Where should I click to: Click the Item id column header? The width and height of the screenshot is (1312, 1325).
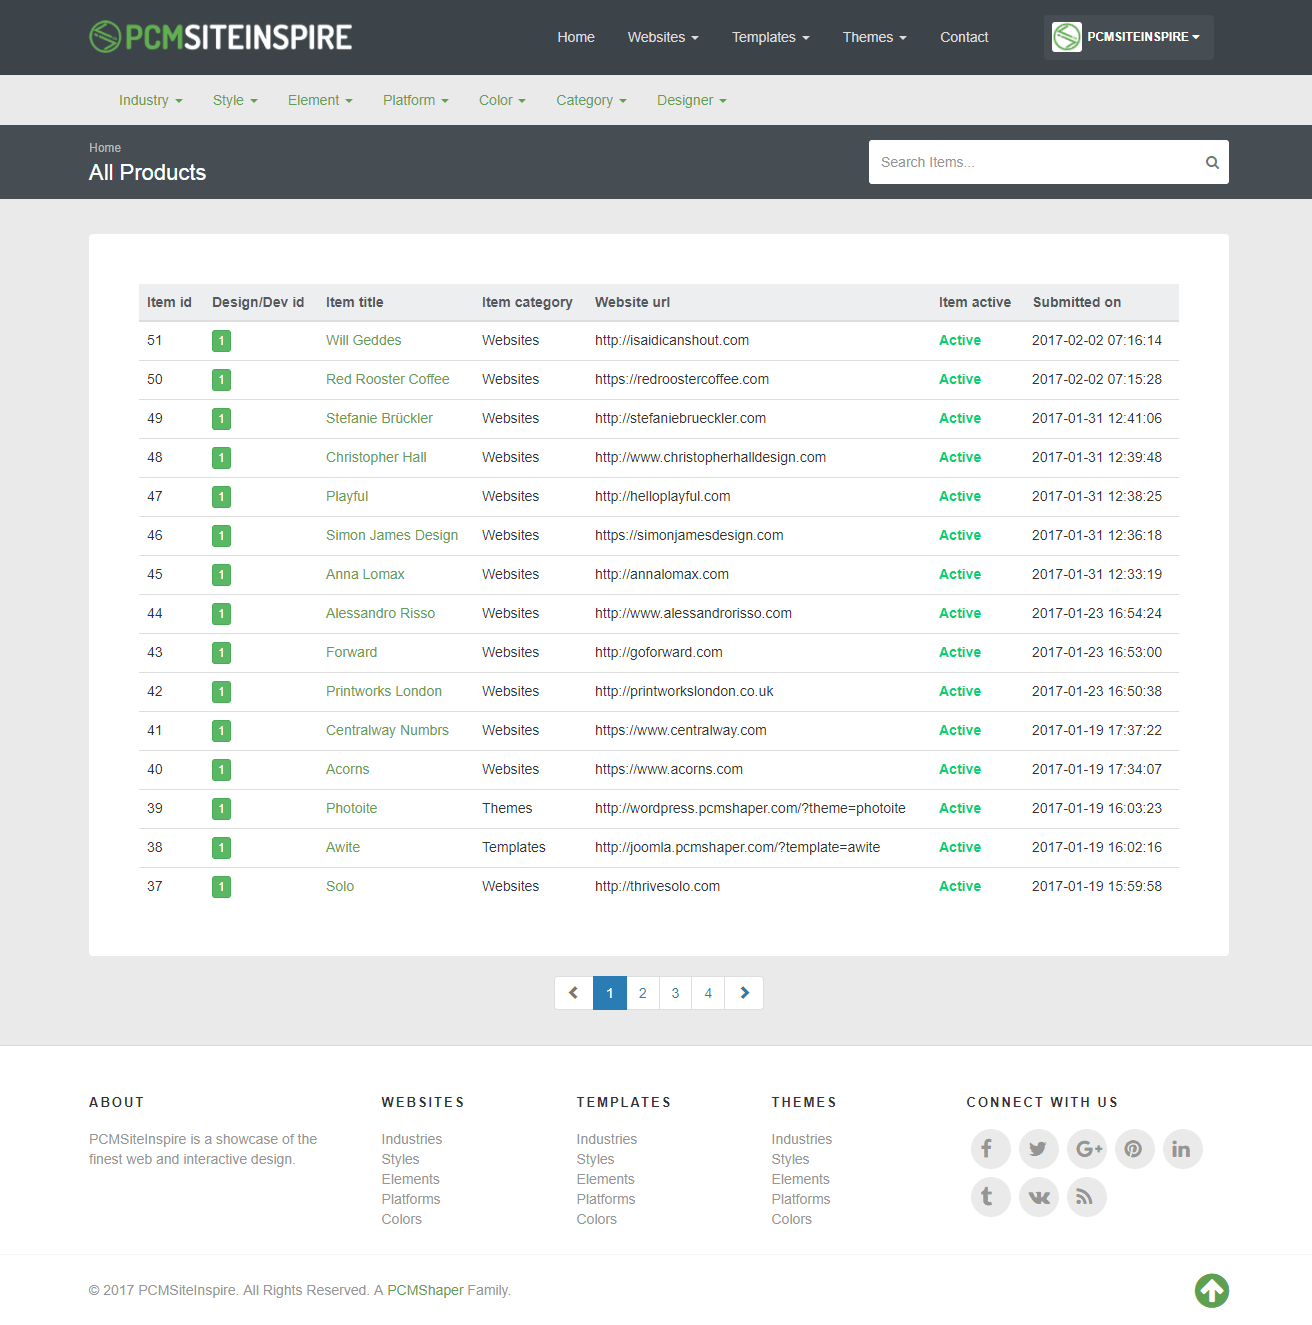[x=169, y=303]
